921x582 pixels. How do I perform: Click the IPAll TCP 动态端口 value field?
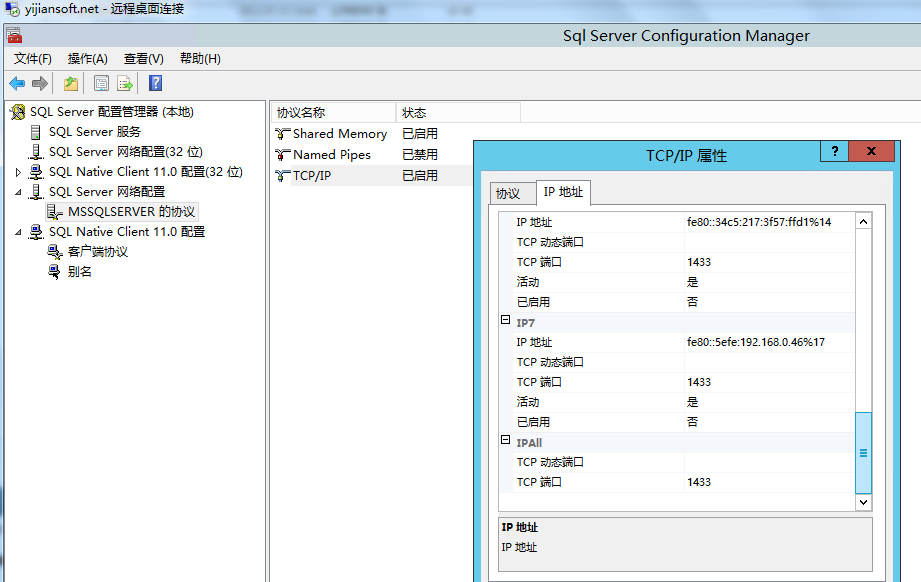[x=769, y=462]
